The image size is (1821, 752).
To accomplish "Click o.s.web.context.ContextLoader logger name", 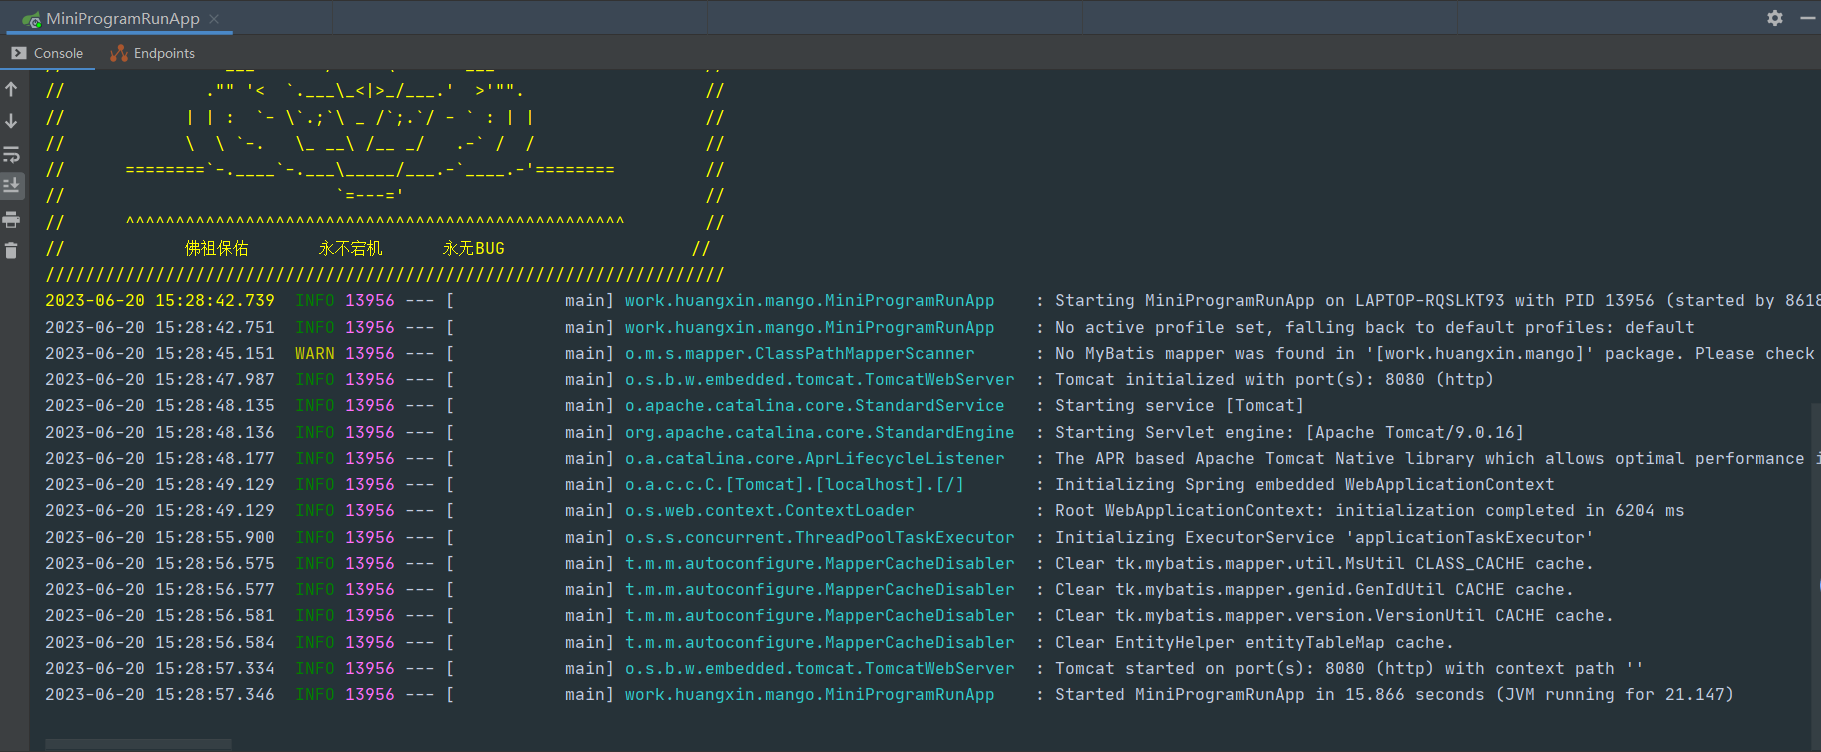I will [x=769, y=511].
